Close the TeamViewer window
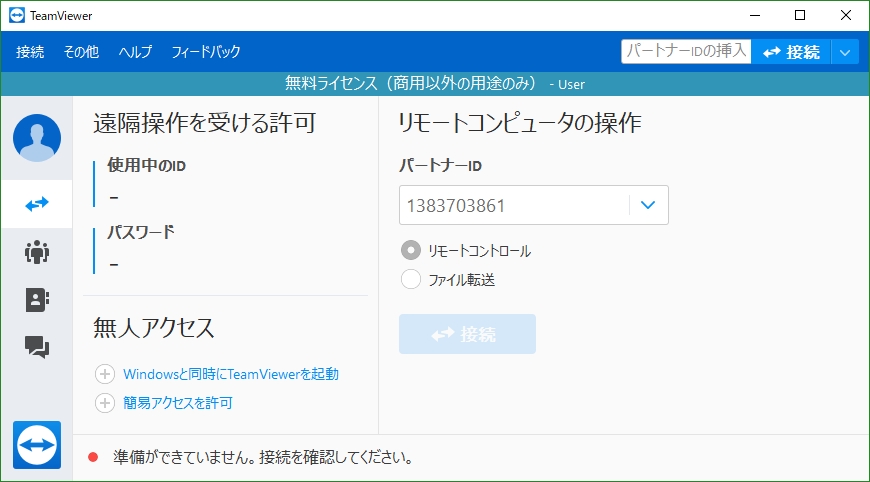This screenshot has height=482, width=870. coord(846,16)
